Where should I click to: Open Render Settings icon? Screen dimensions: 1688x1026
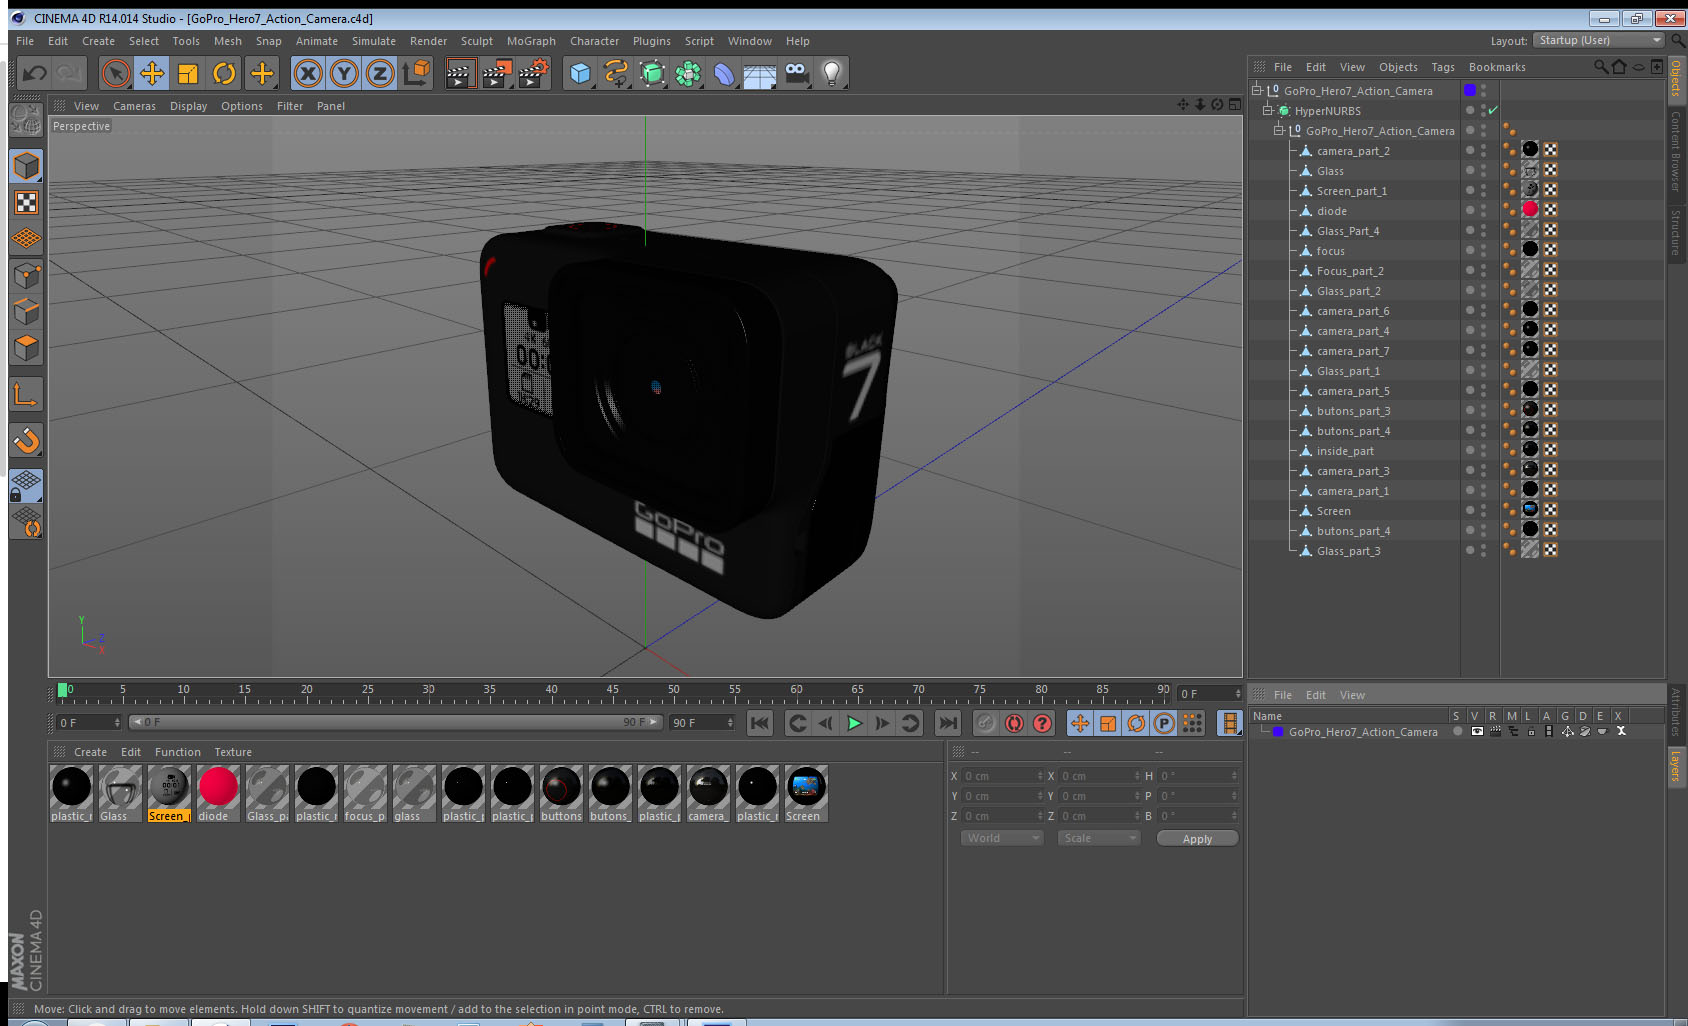[x=534, y=73]
